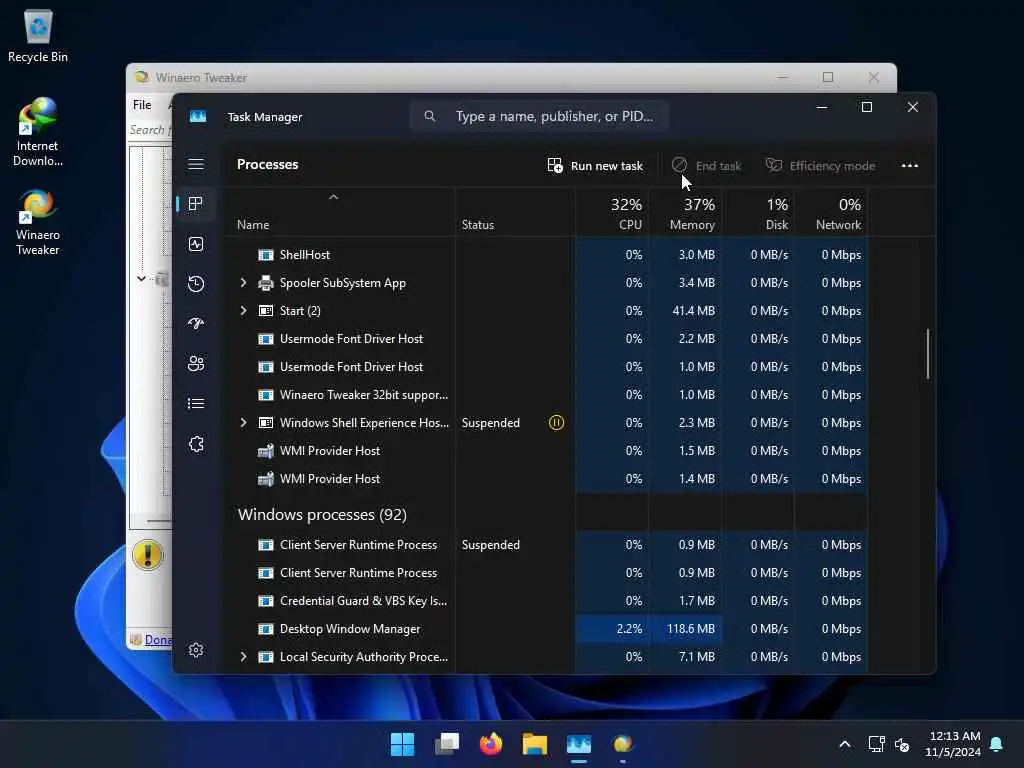This screenshot has width=1024, height=768.
Task: Expand Start (2) process group
Action: pyautogui.click(x=244, y=311)
